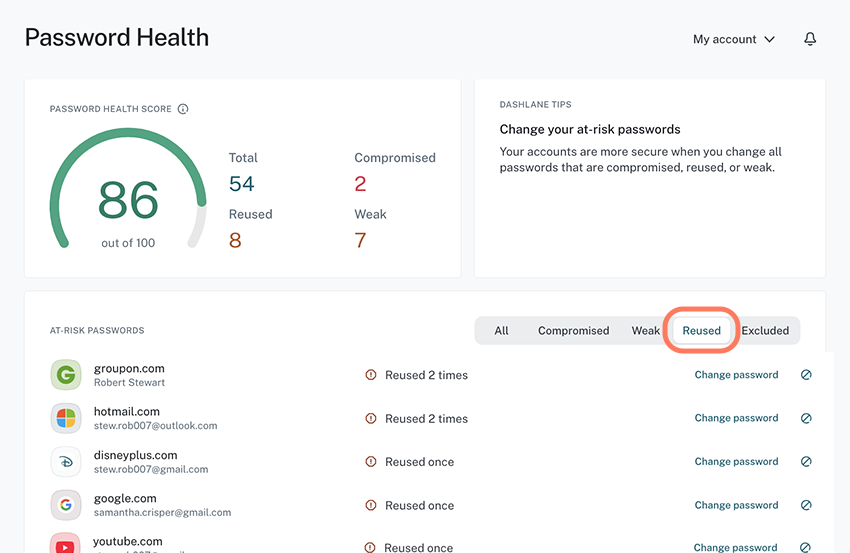The width and height of the screenshot is (850, 553).
Task: Show the All passwords tab
Action: [x=501, y=331]
